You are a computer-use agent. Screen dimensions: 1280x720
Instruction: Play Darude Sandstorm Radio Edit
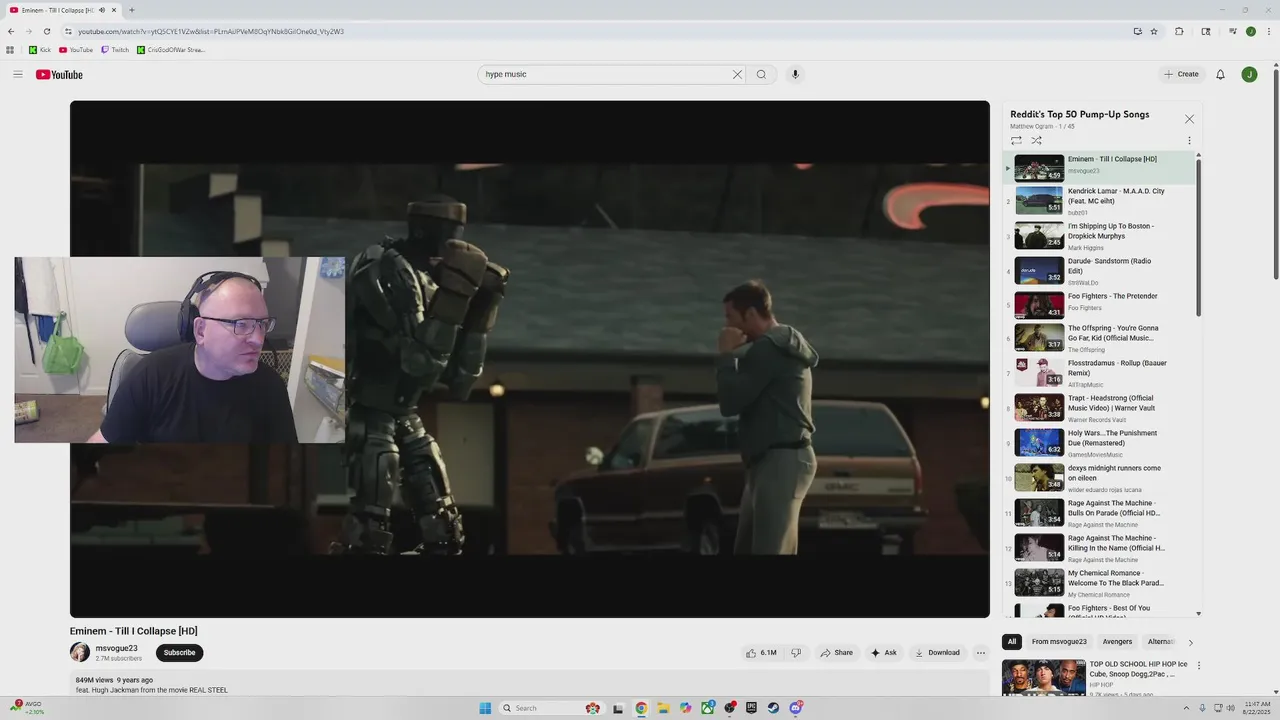pos(1099,271)
